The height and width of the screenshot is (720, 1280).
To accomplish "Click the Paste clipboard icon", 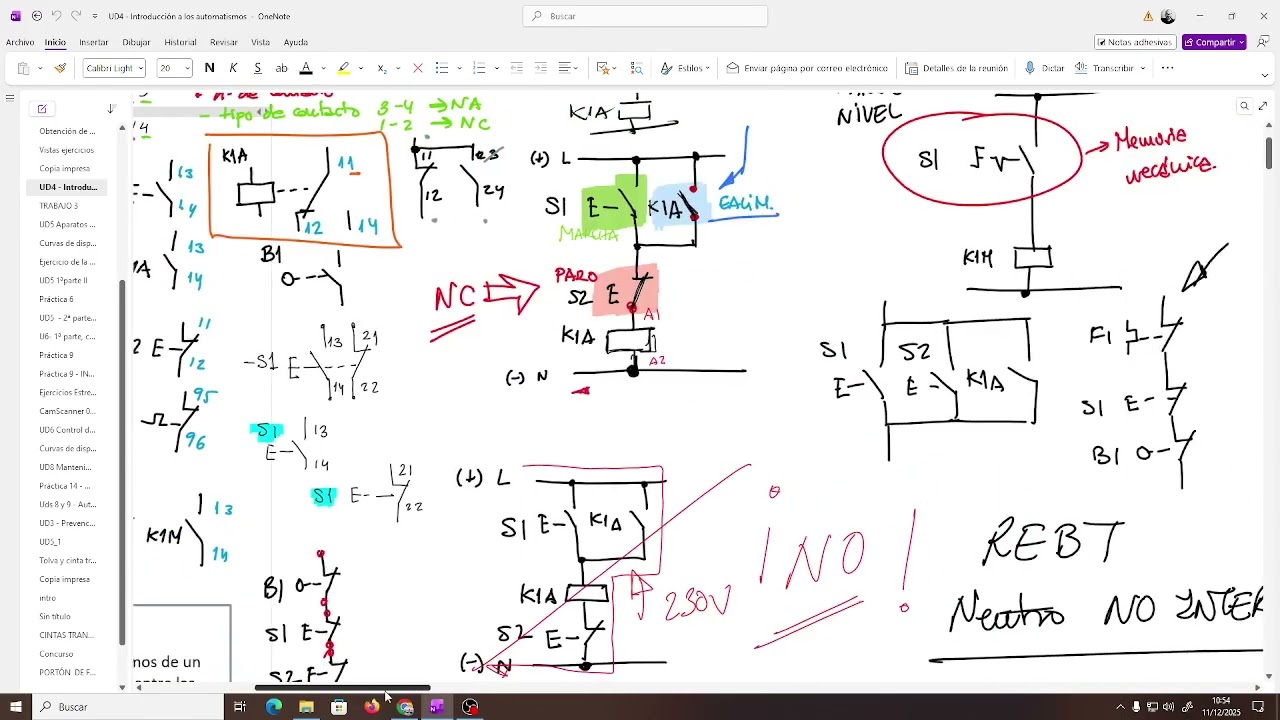I will pyautogui.click(x=23, y=68).
